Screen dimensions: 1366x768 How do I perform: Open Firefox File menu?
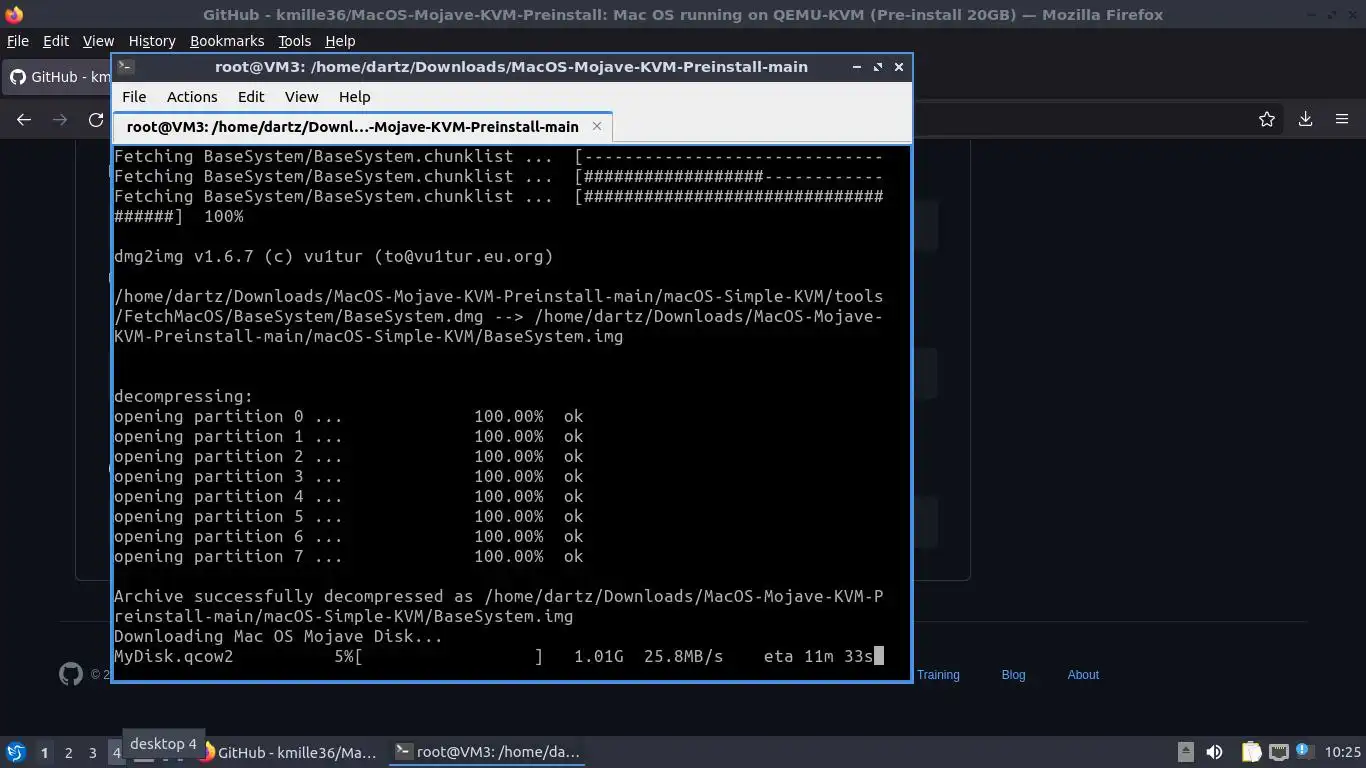click(18, 41)
